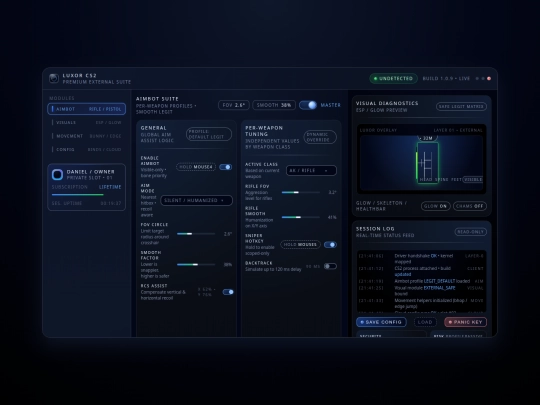Click the Luxor CS2 logo icon

pos(54,79)
